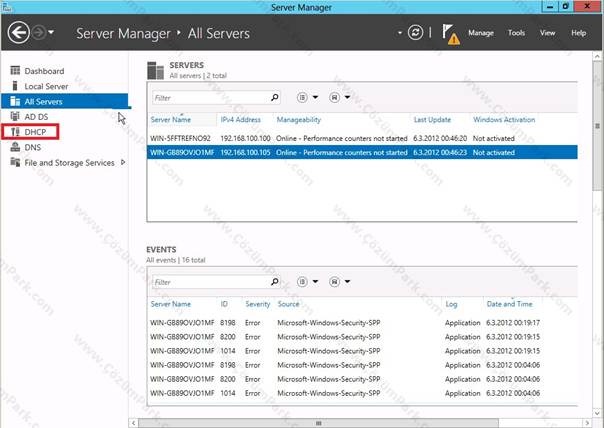Open the Events list options icon

(302, 282)
